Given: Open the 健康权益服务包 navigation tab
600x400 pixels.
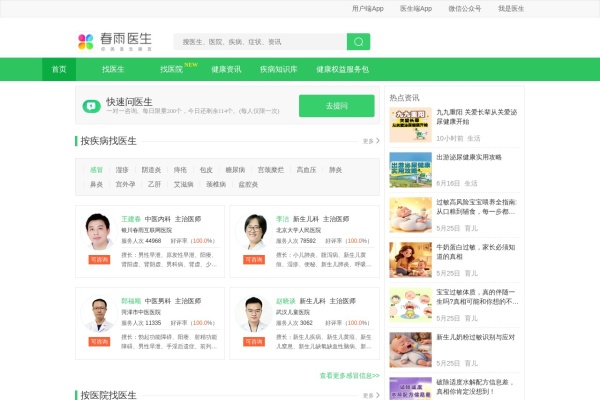Looking at the screenshot, I should pos(342,69).
